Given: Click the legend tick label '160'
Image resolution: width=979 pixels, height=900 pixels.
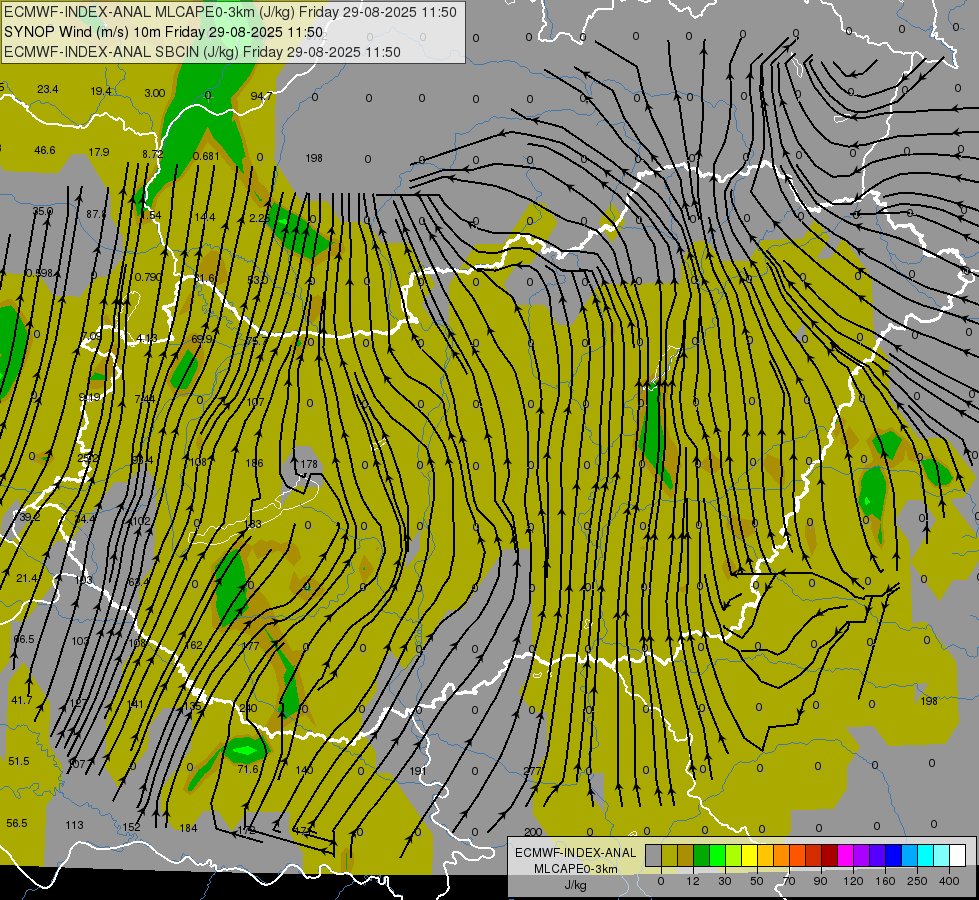Looking at the screenshot, I should click(885, 881).
